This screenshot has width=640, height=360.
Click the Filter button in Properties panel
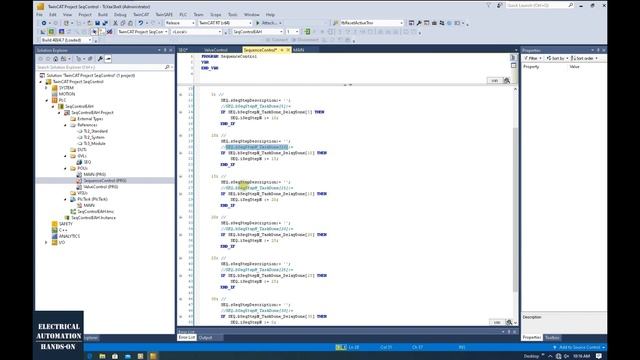[533, 58]
